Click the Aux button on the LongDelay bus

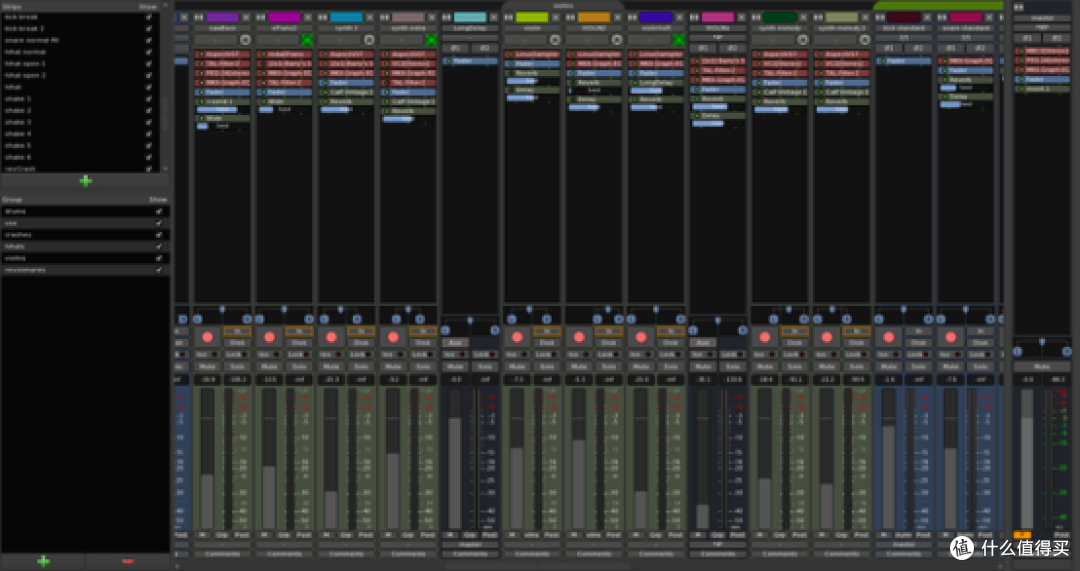(455, 342)
